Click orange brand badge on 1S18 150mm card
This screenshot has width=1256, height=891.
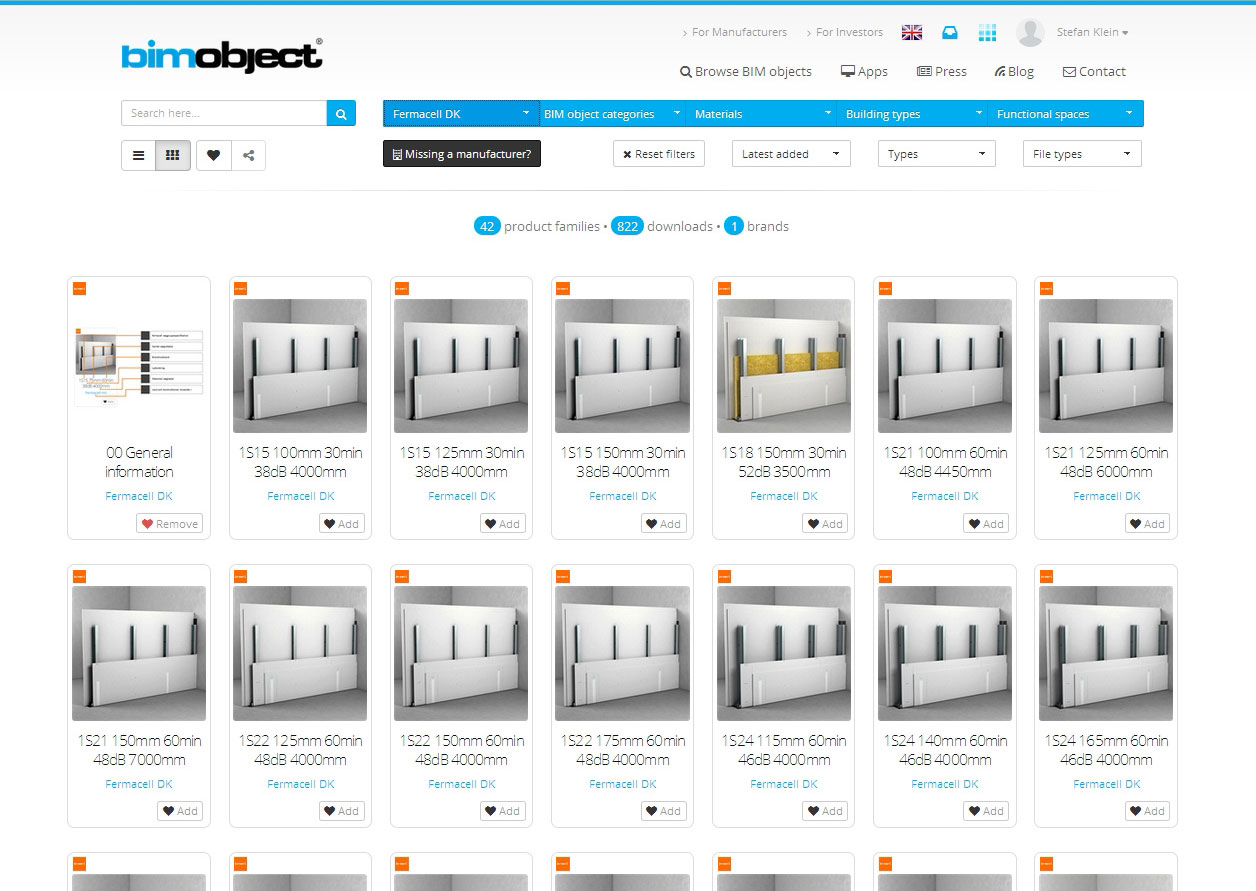724,288
